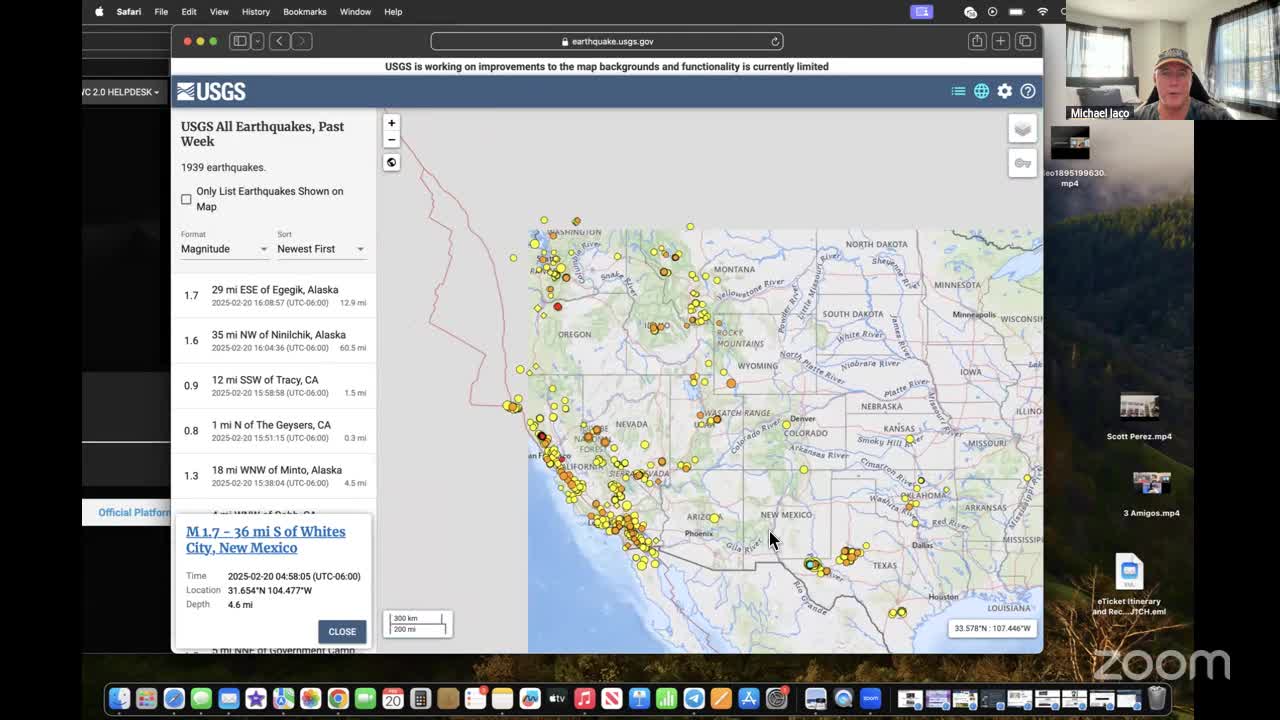Reload the earthquake.usgs.gov page

[x=775, y=41]
